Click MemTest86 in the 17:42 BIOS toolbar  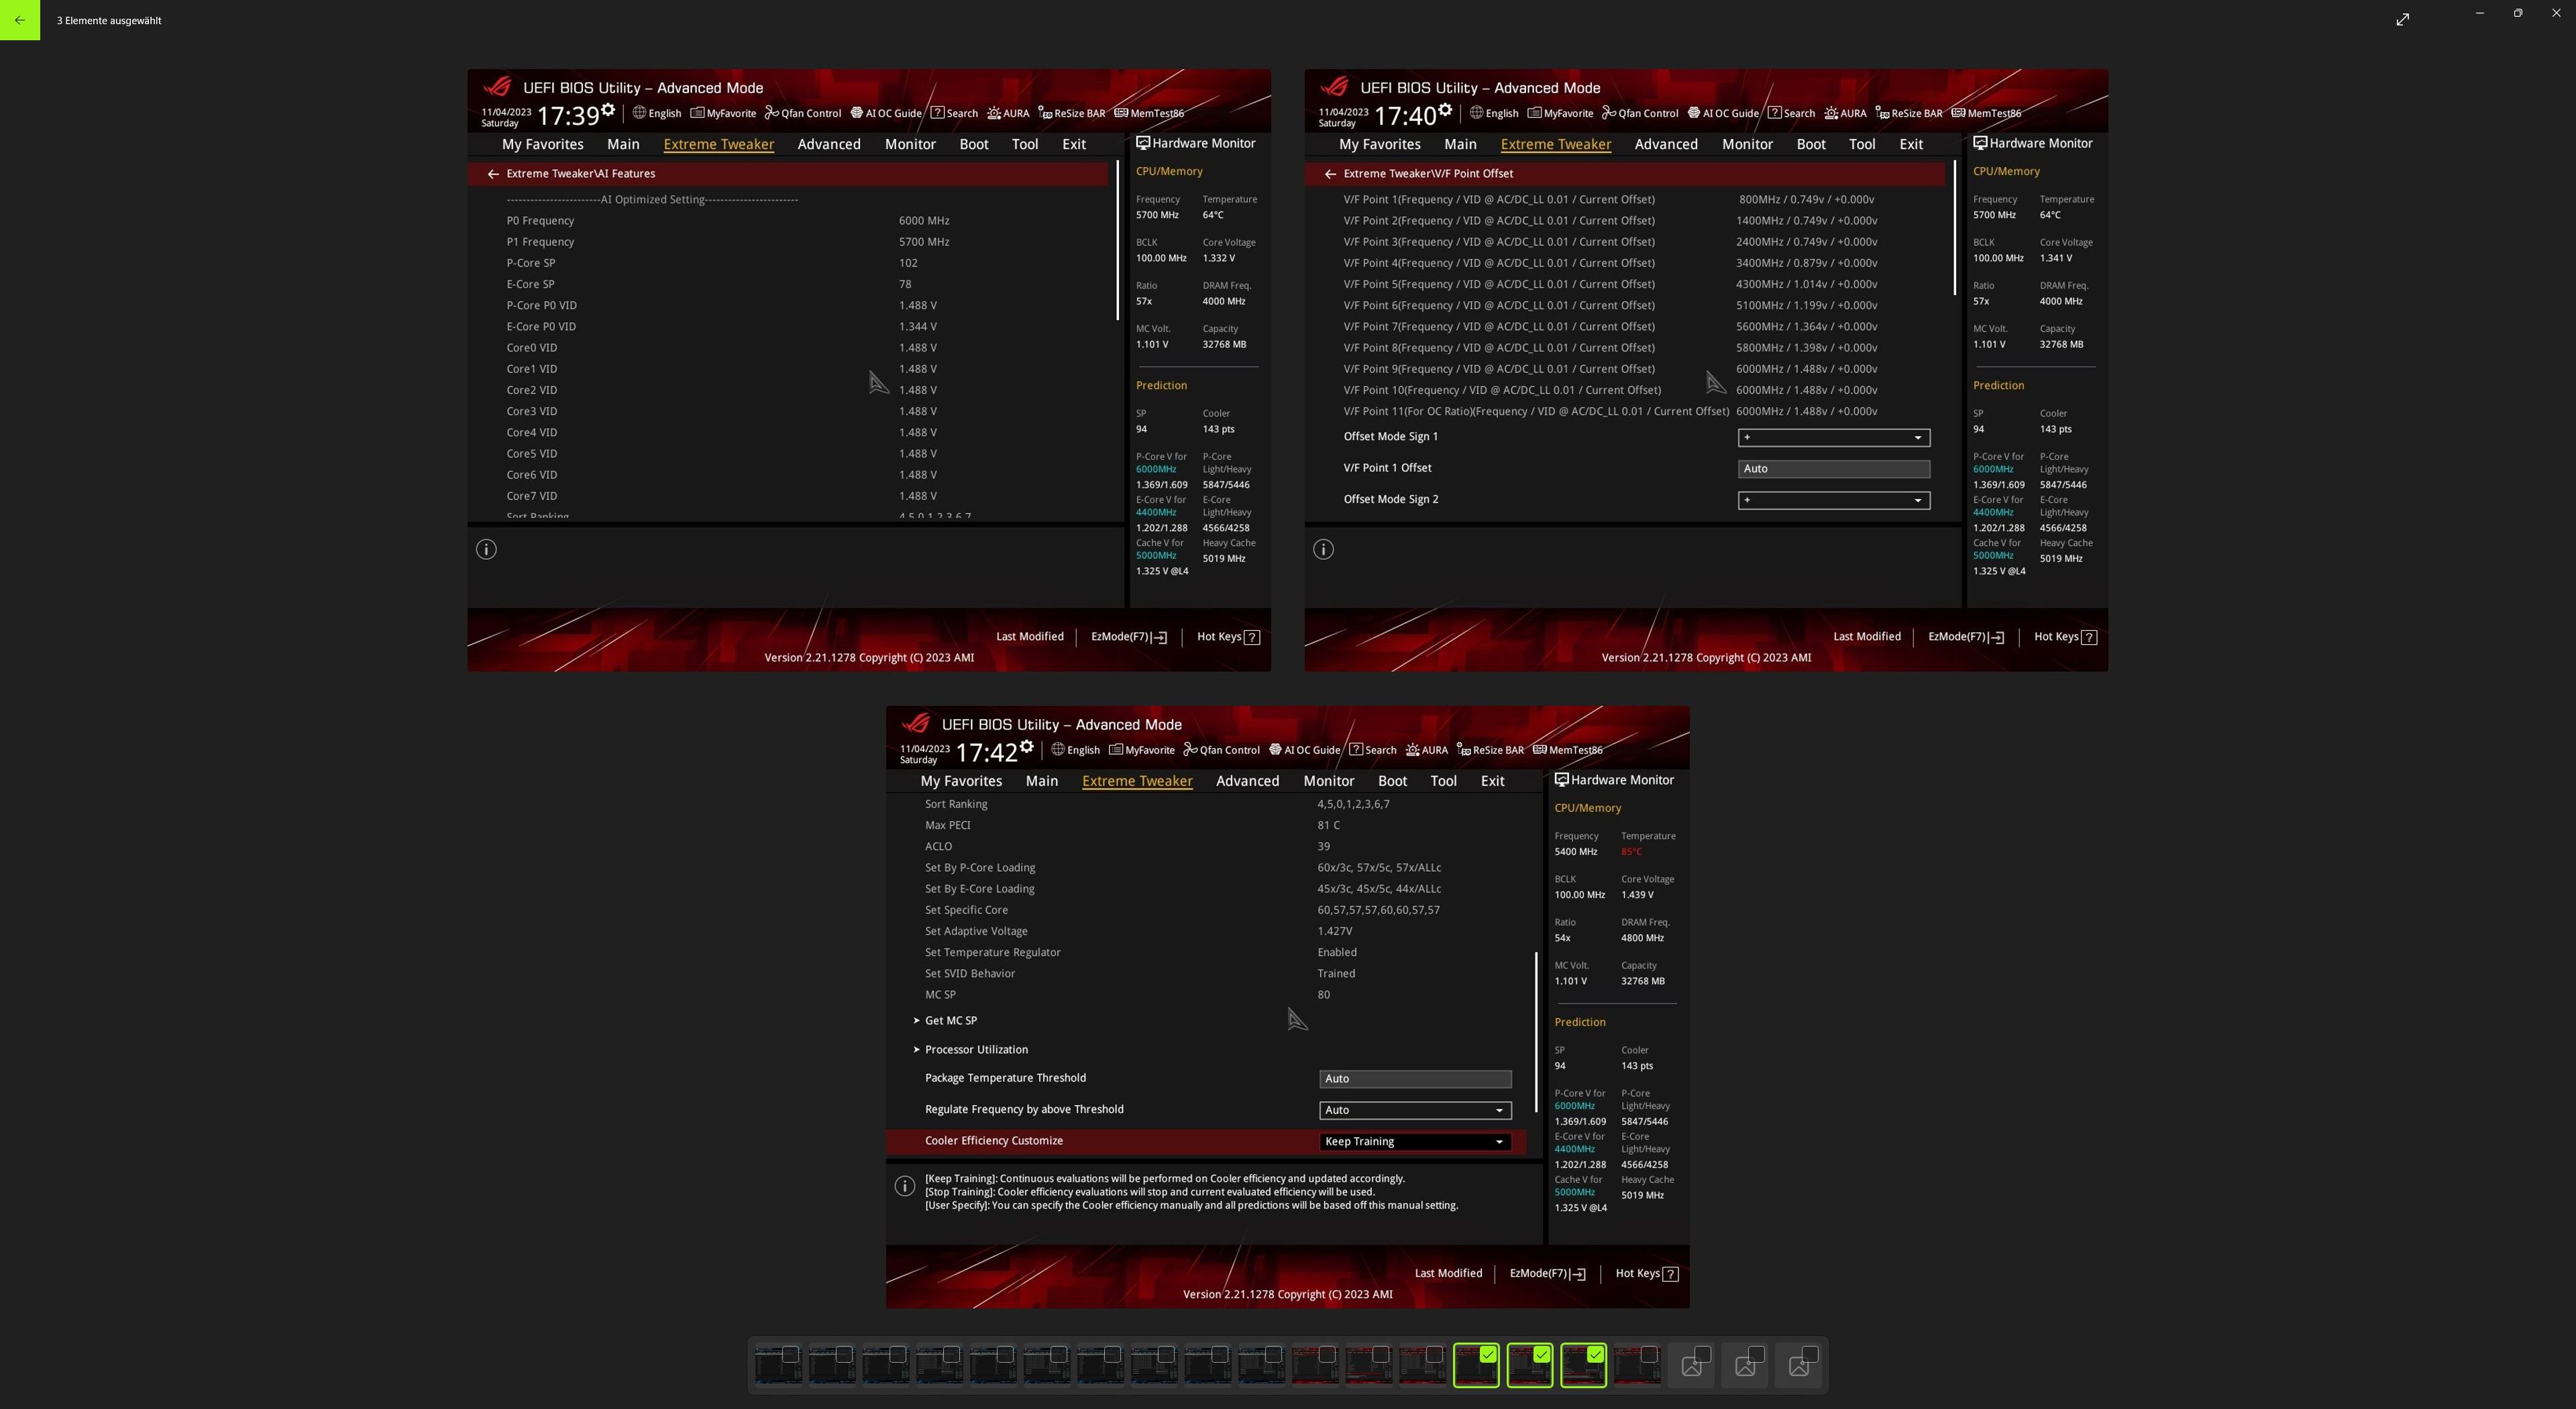1568,750
